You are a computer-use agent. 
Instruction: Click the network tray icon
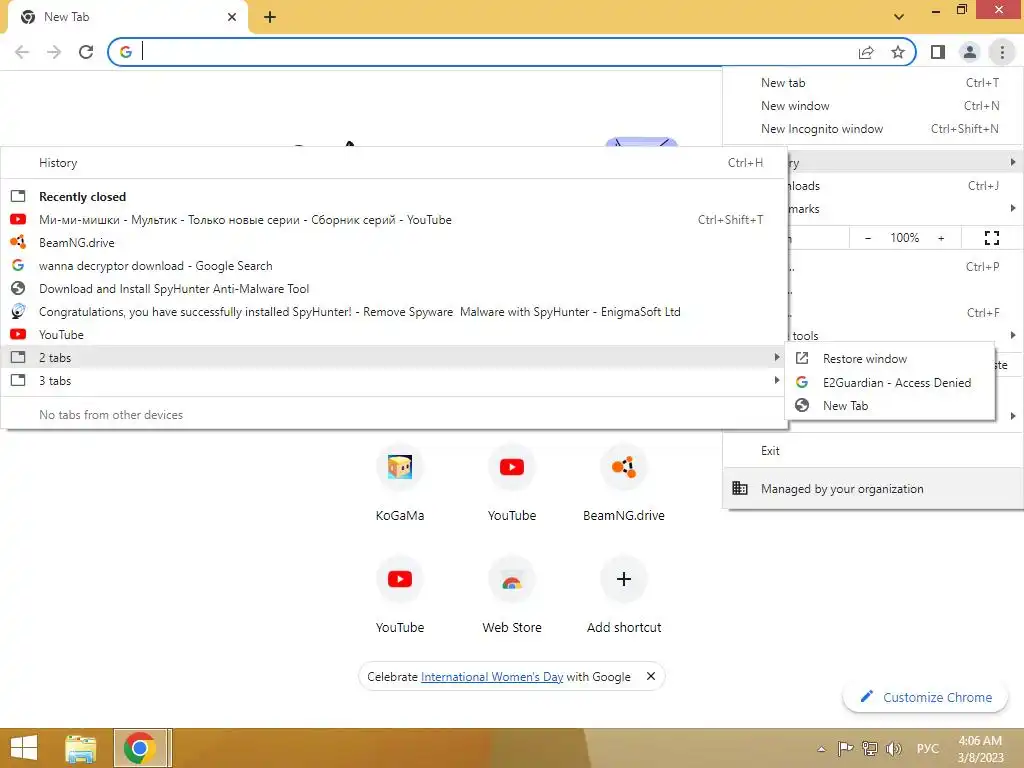[869, 748]
